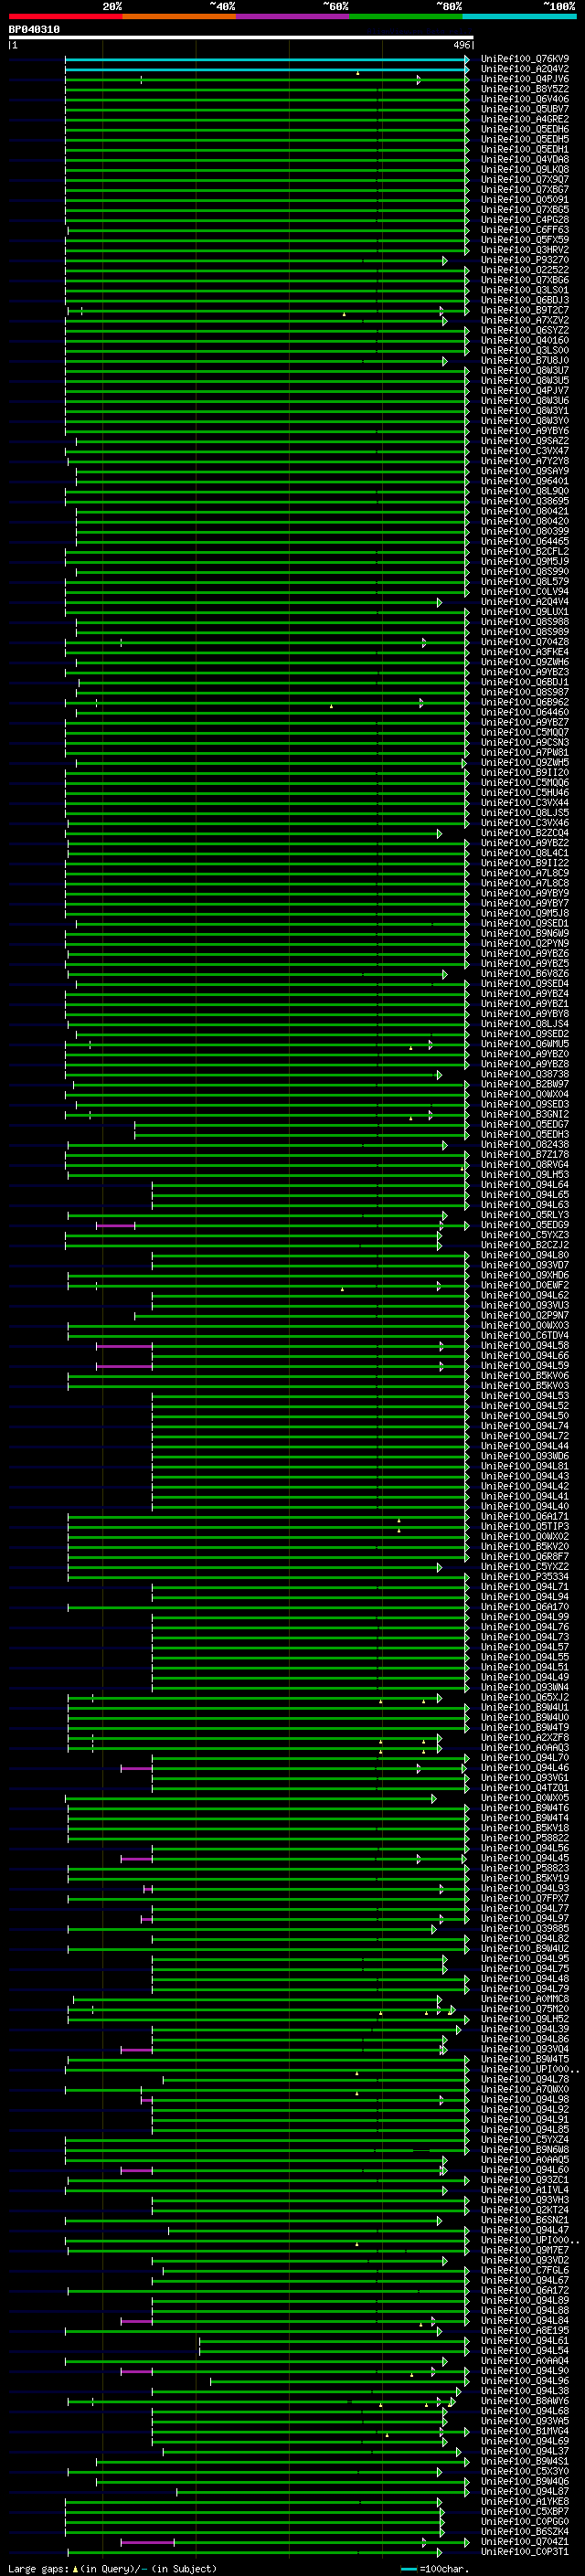Click the white query sequence ruler bar
The height and width of the screenshot is (2576, 585).
click(241, 37)
